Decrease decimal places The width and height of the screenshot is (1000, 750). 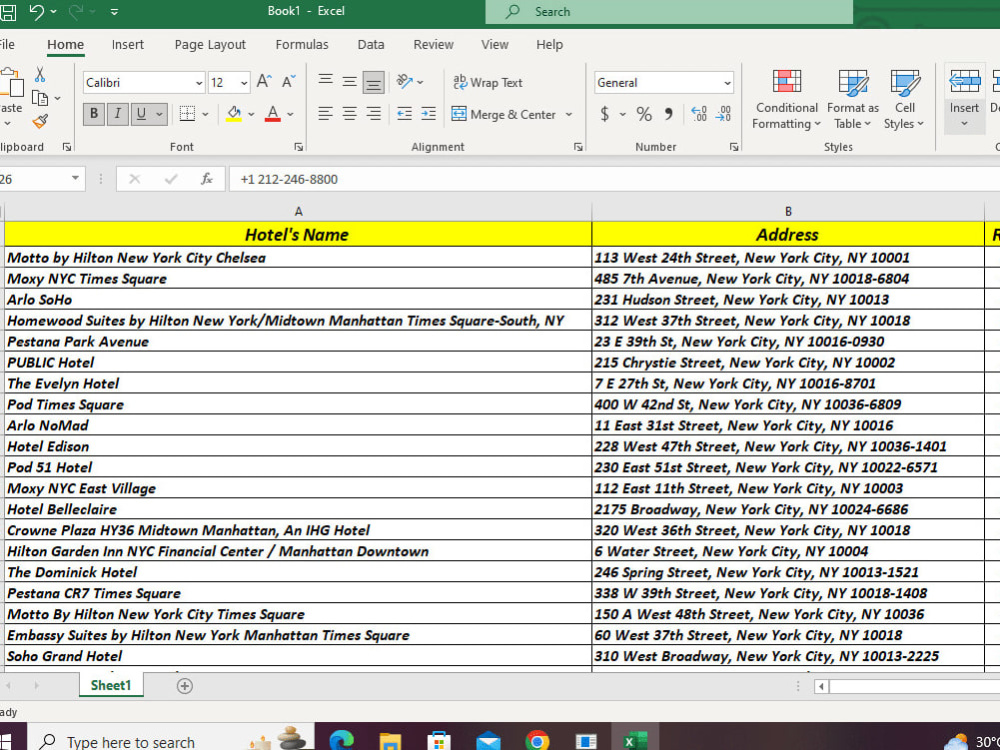(x=723, y=114)
